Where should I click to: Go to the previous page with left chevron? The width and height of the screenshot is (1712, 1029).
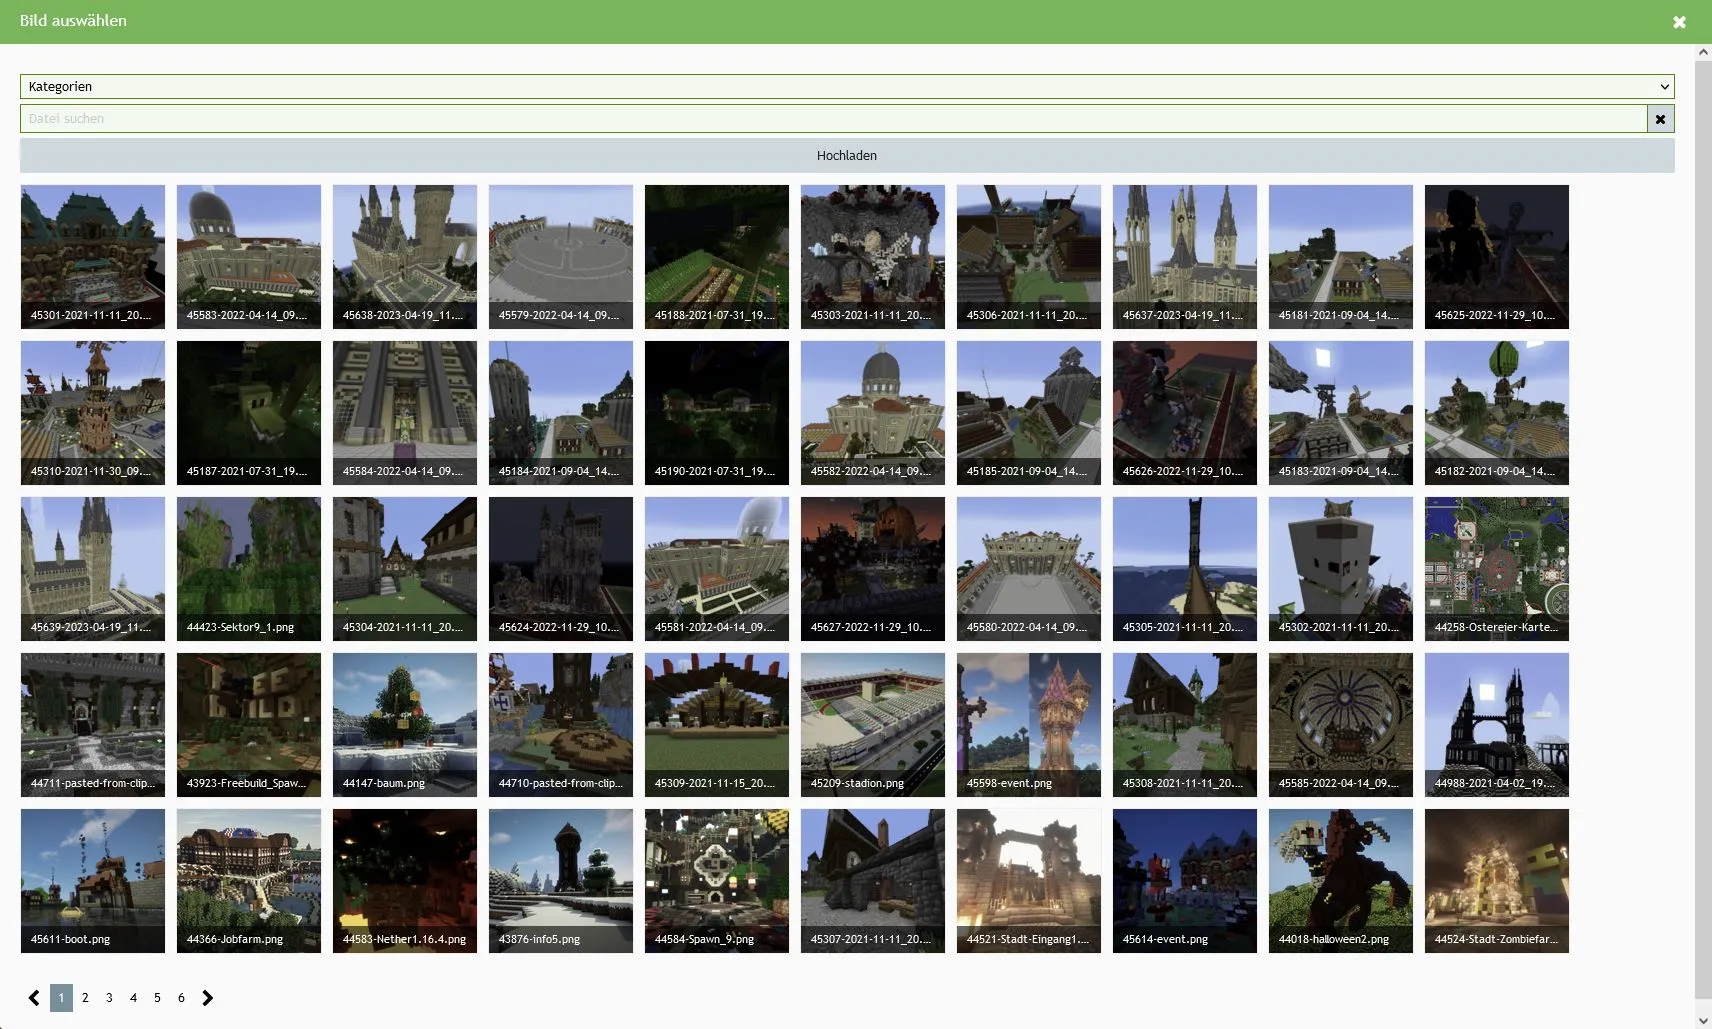pos(34,998)
